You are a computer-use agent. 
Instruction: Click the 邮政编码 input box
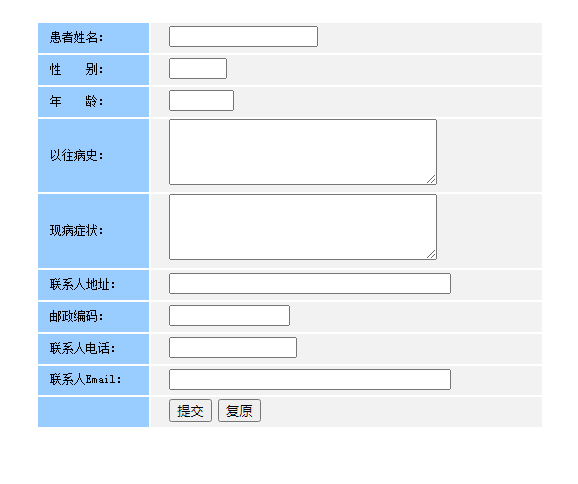point(229,316)
